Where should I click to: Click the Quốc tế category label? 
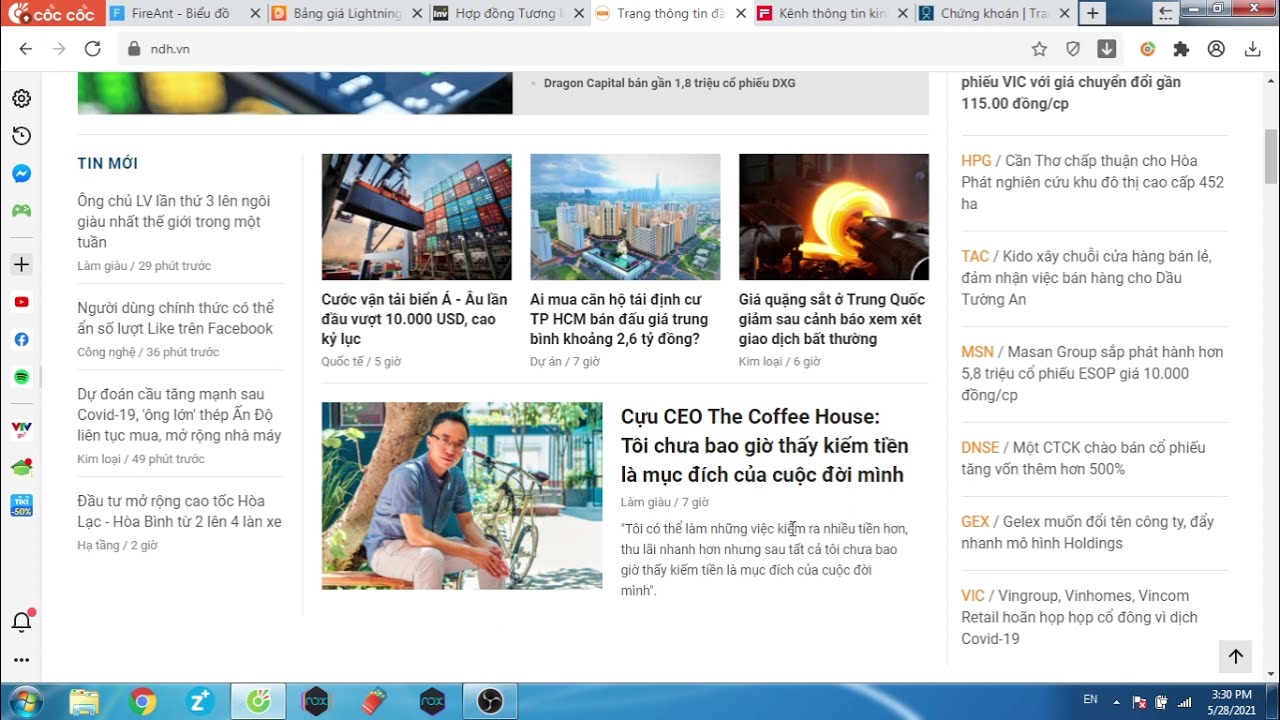point(342,361)
